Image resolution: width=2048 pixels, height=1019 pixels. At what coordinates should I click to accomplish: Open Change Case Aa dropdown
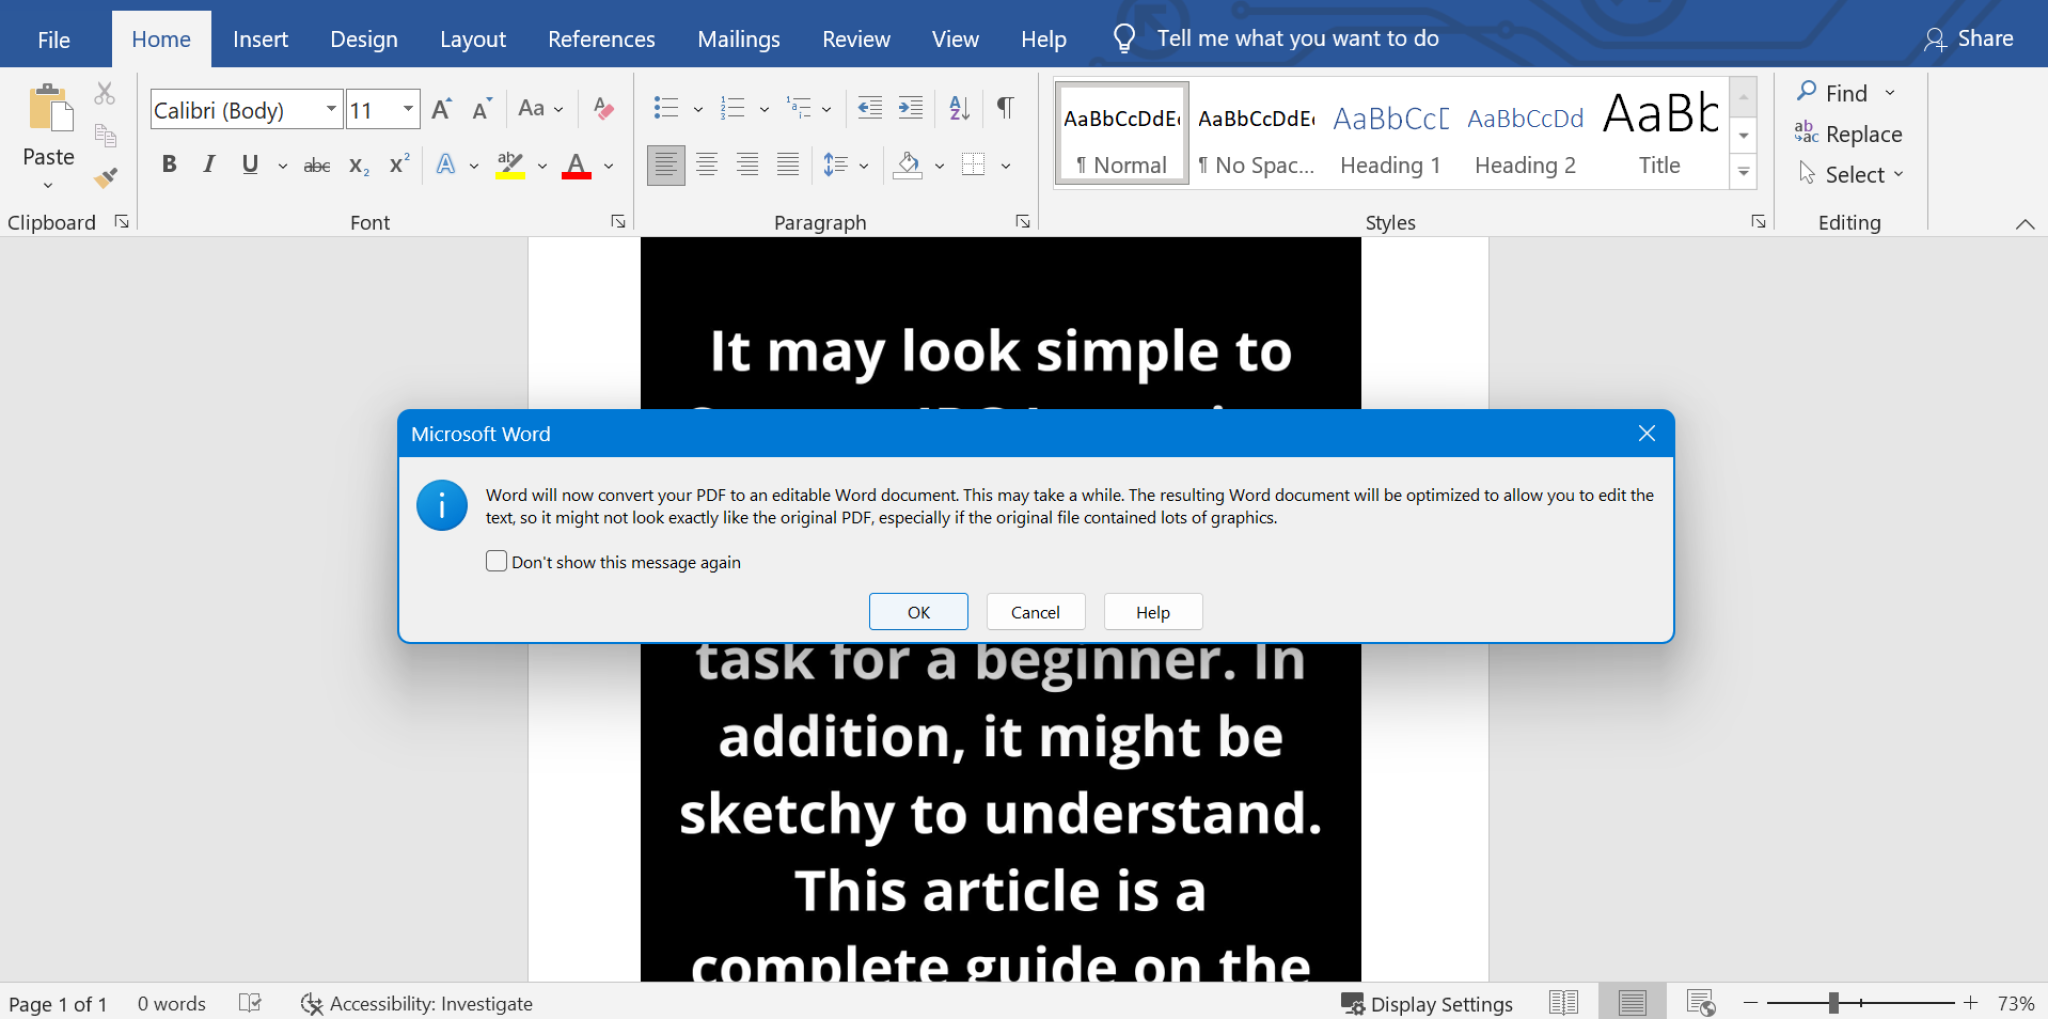click(541, 109)
